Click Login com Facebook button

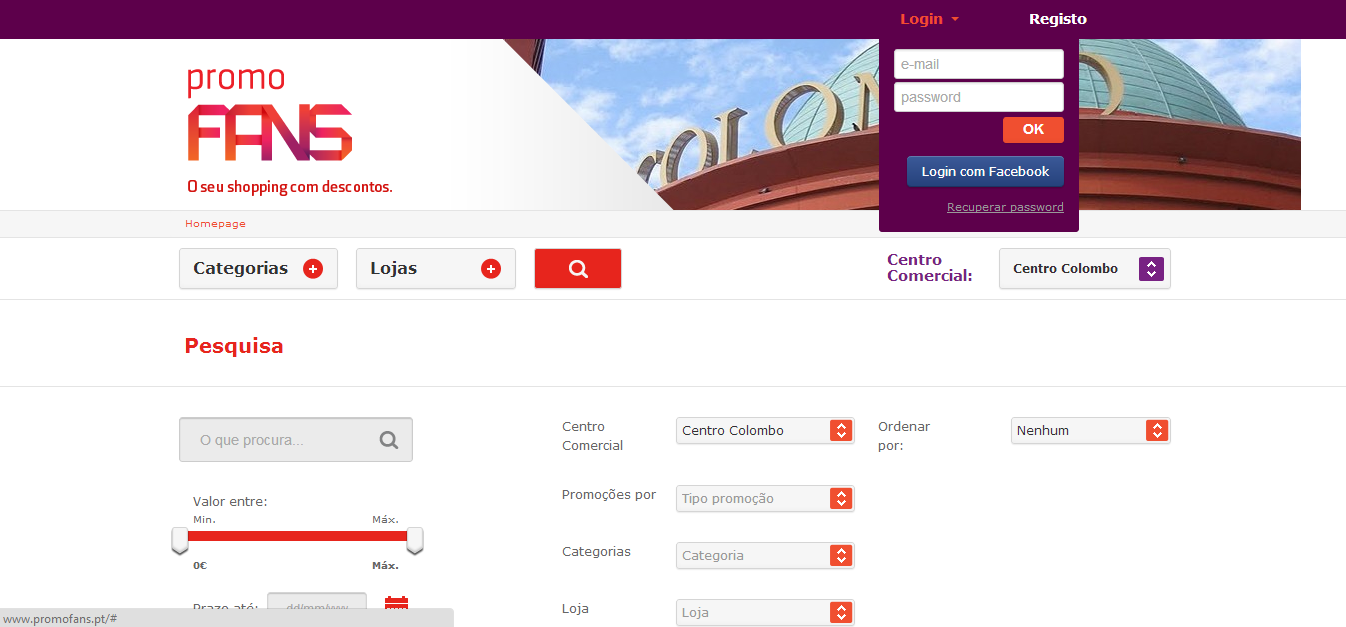coord(985,171)
